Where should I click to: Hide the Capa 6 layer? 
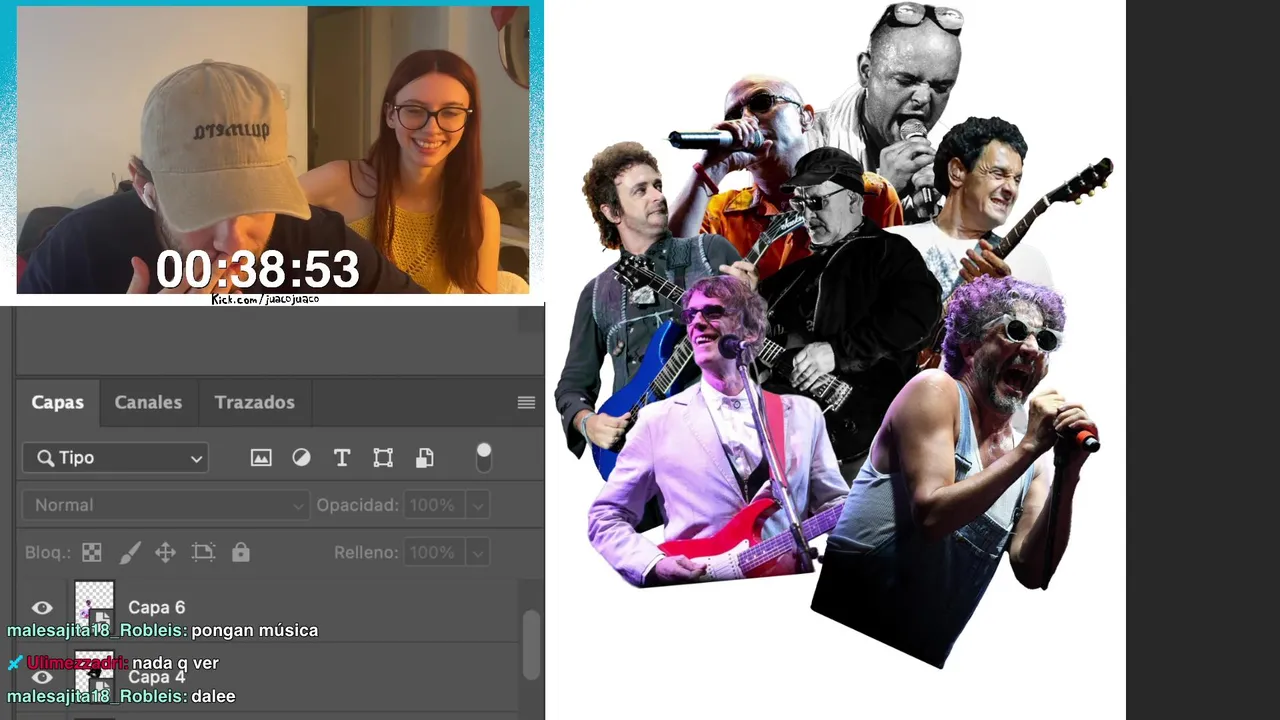[42, 607]
